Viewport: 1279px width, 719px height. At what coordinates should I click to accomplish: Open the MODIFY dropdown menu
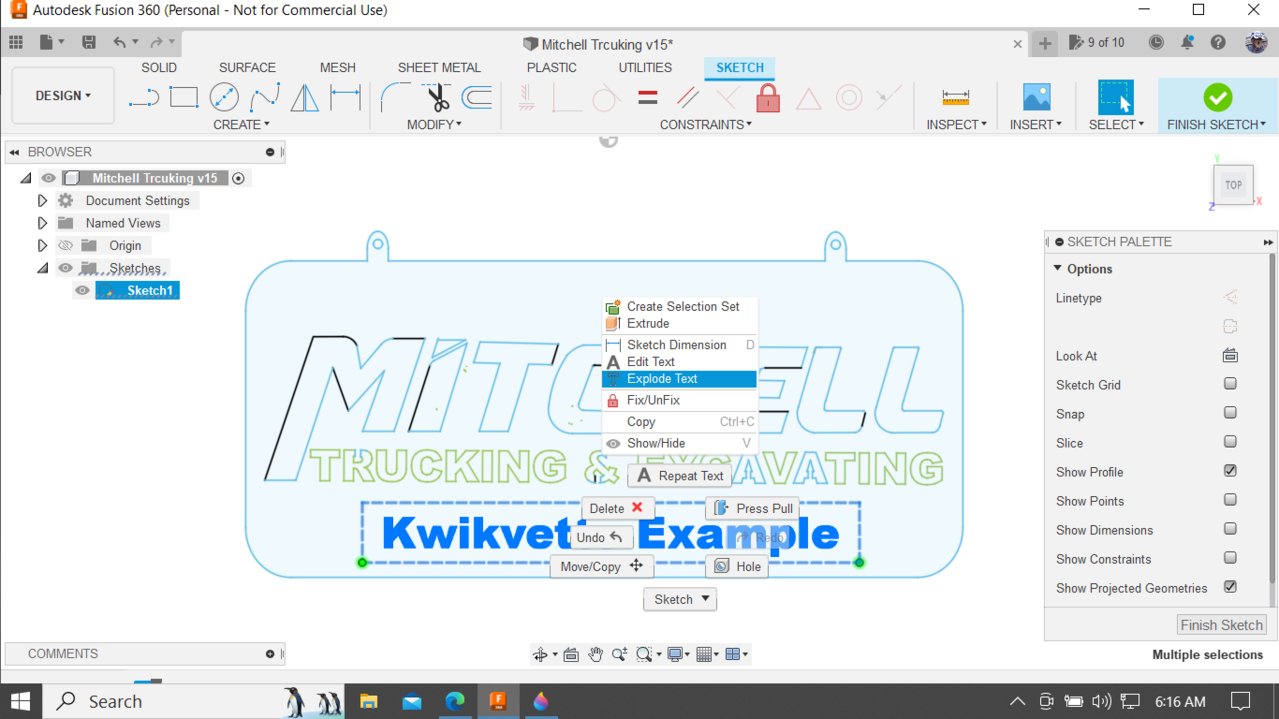pos(434,125)
